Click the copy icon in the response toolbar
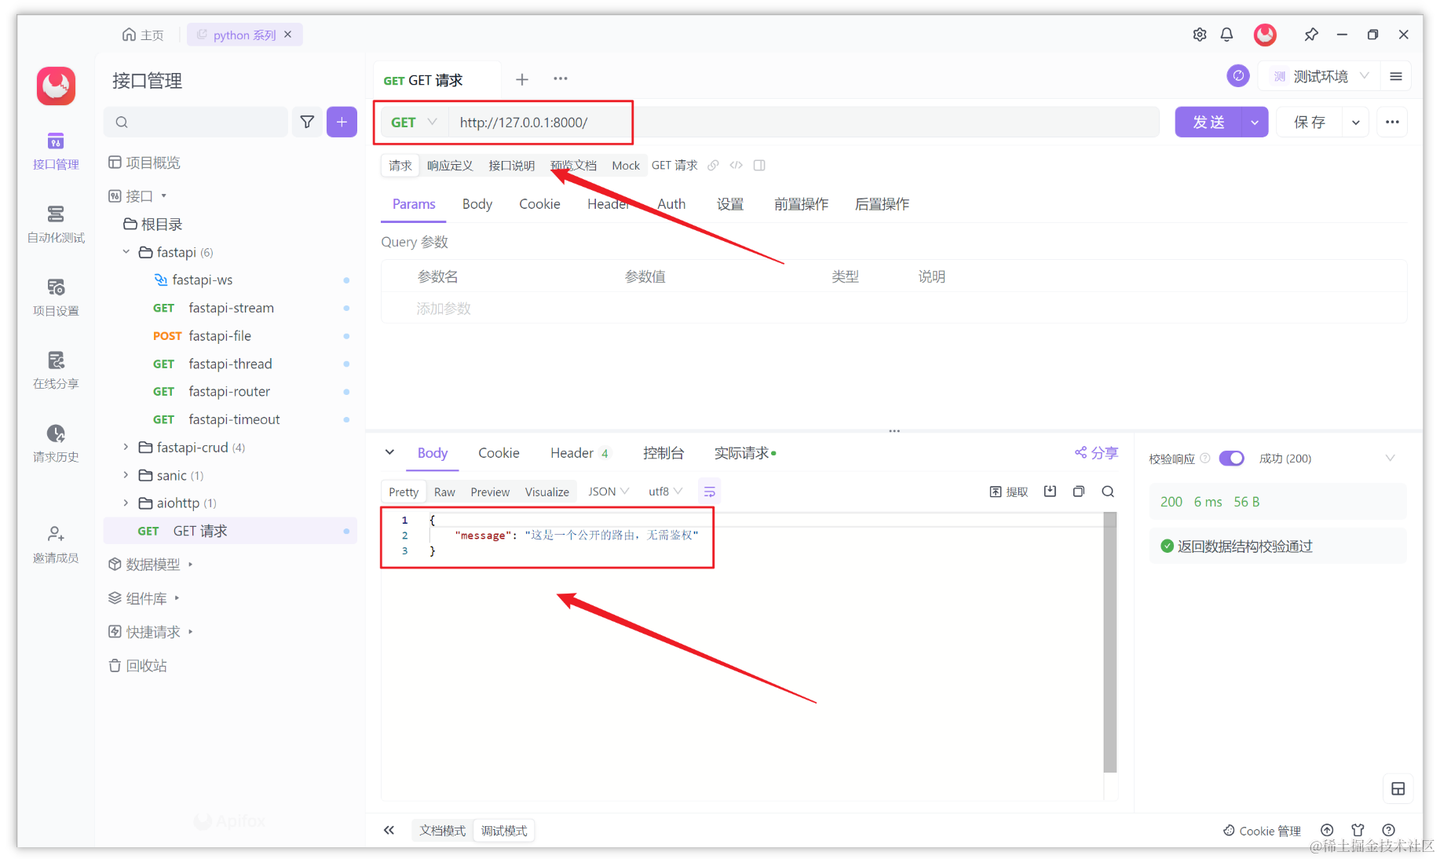The width and height of the screenshot is (1440, 859). 1078,491
